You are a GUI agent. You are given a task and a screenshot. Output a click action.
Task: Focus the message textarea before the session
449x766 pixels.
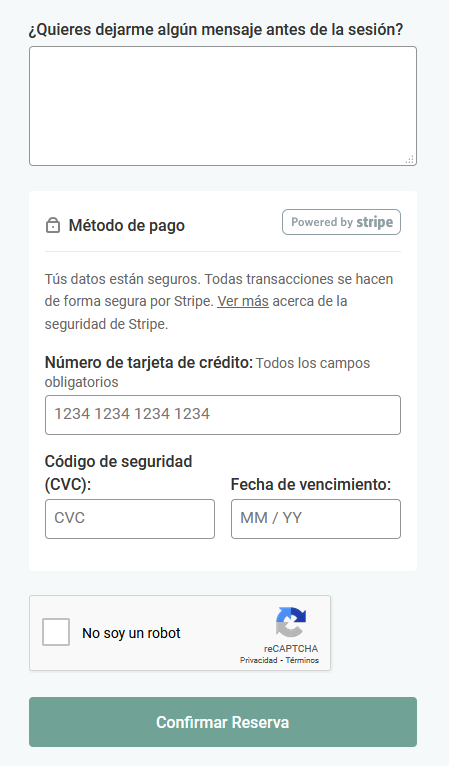pyautogui.click(x=223, y=106)
